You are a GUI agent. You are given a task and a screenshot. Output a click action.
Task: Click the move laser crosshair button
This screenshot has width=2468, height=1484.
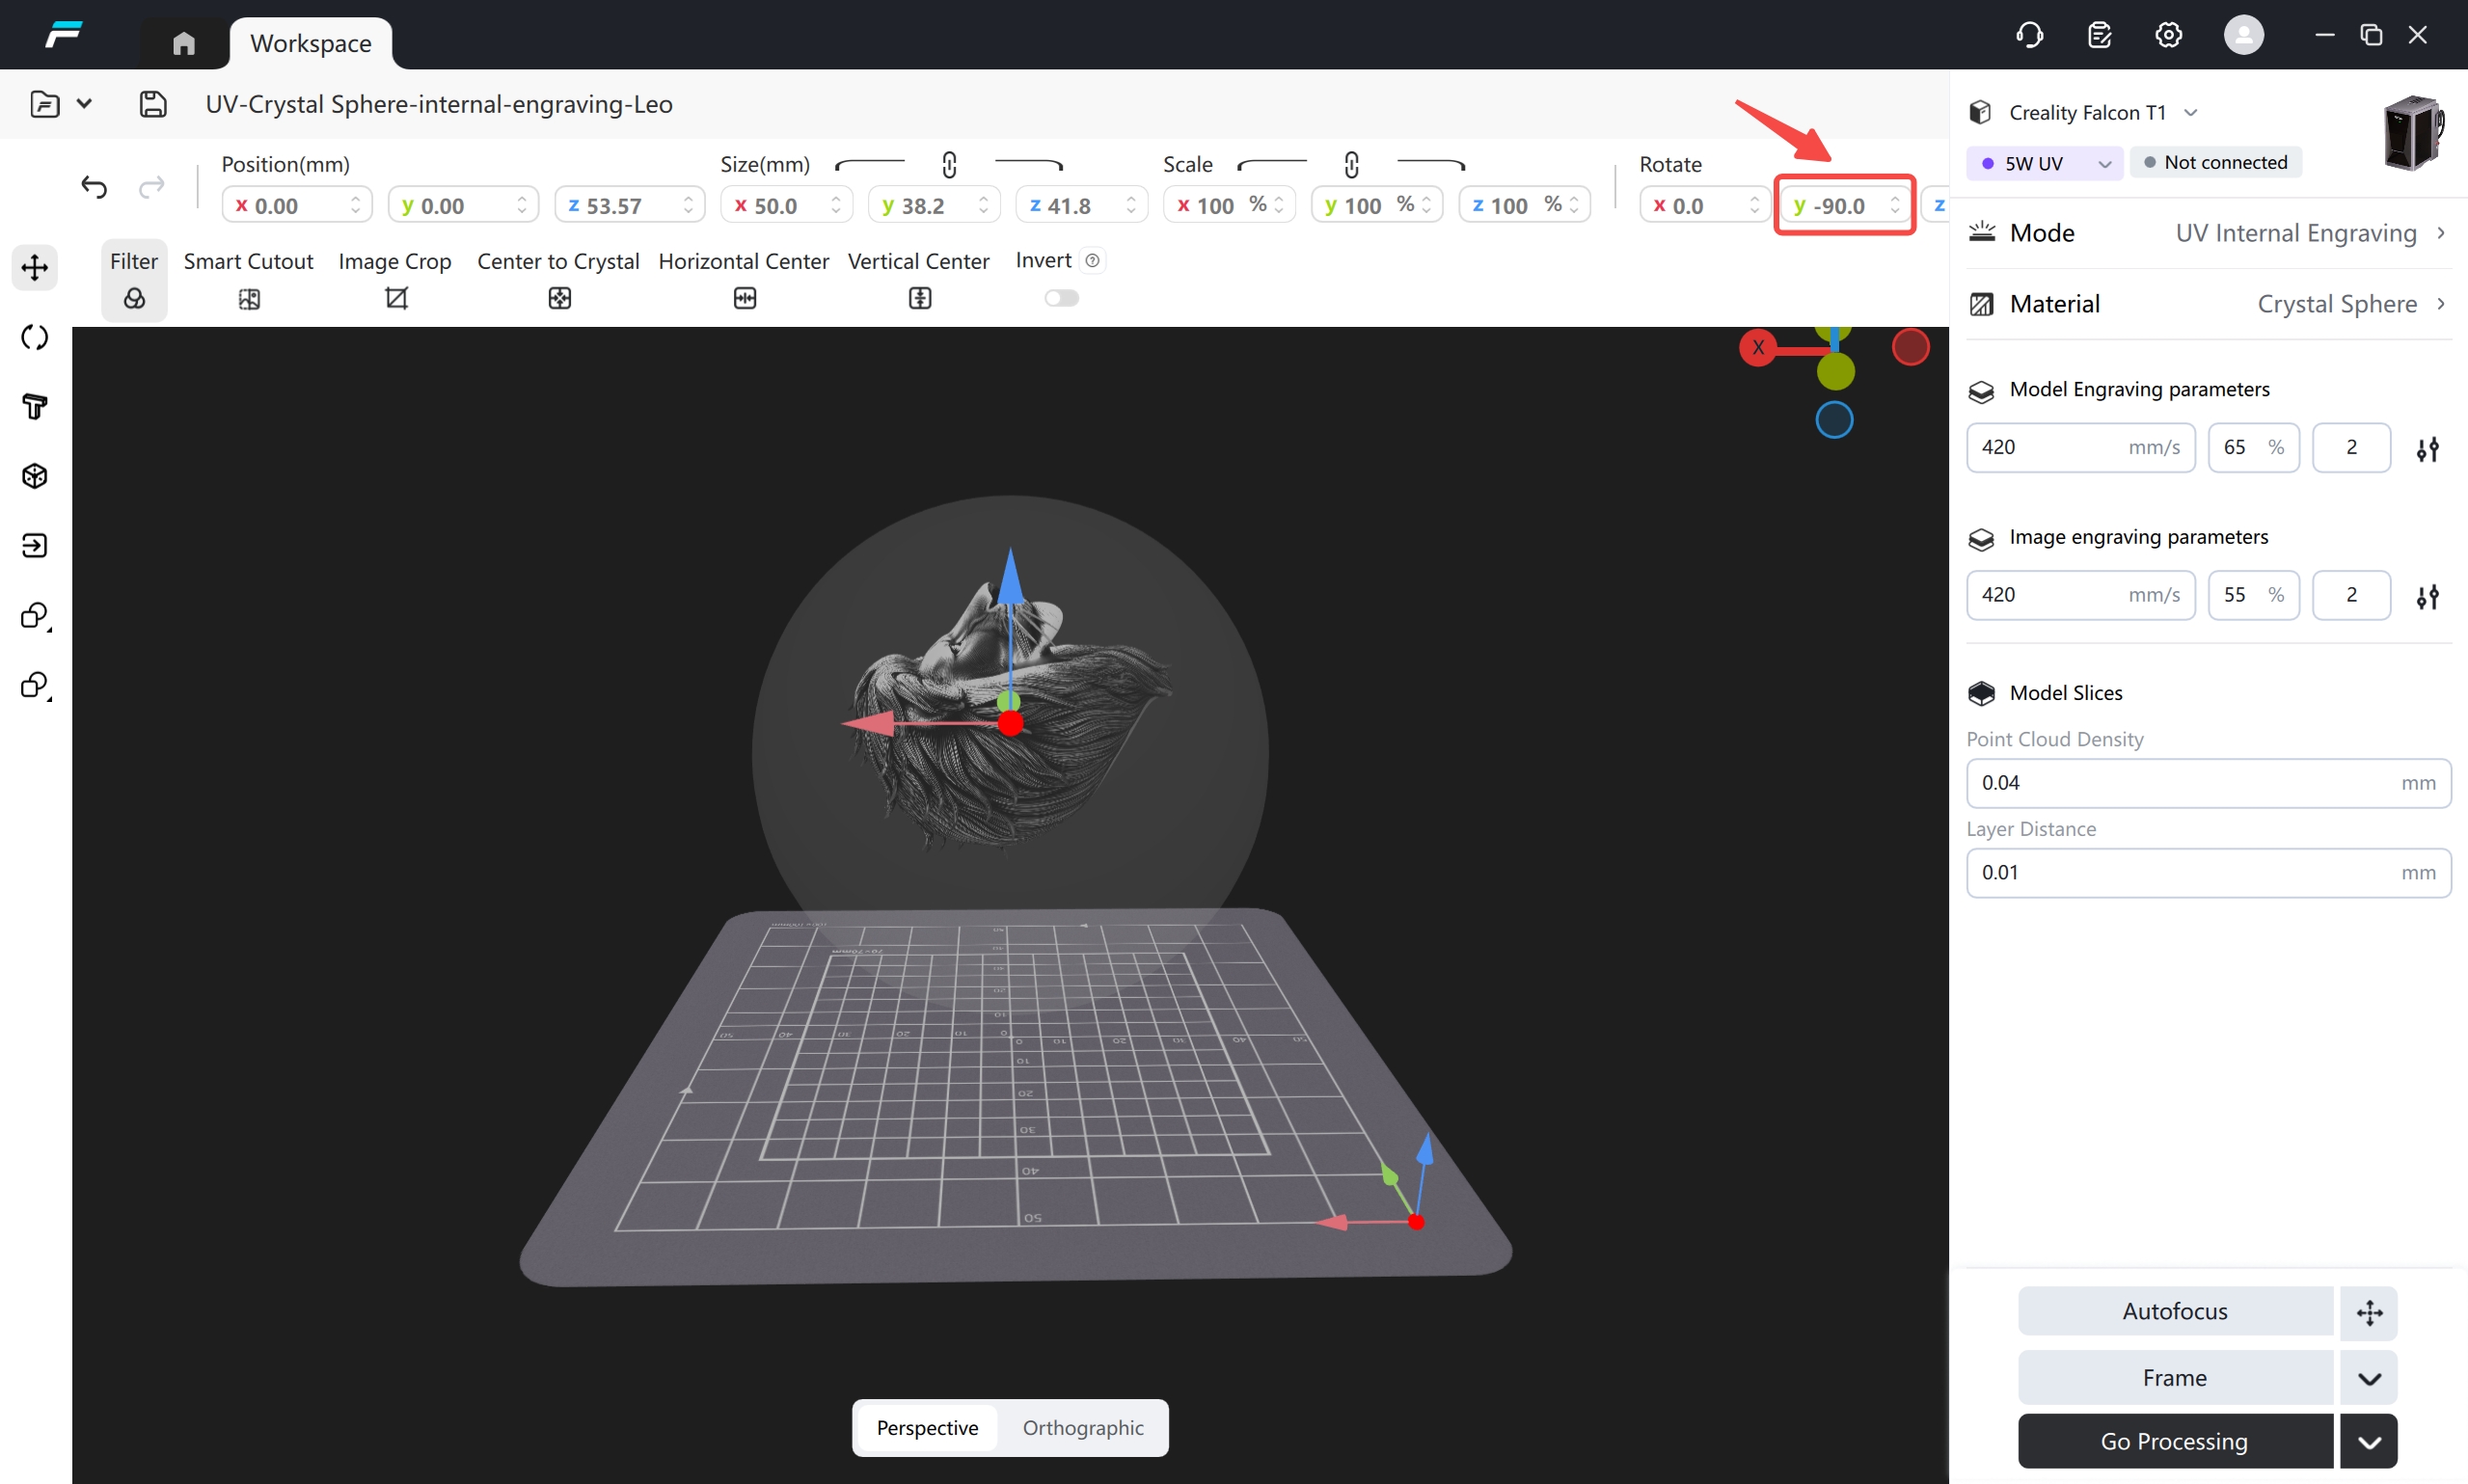coord(2369,1312)
